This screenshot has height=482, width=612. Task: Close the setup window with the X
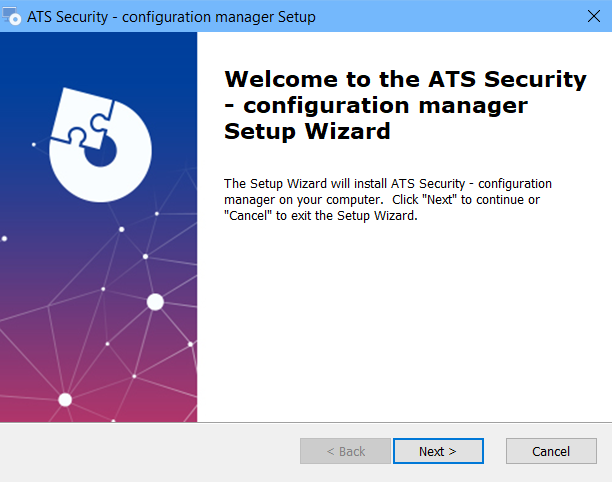pyautogui.click(x=594, y=16)
